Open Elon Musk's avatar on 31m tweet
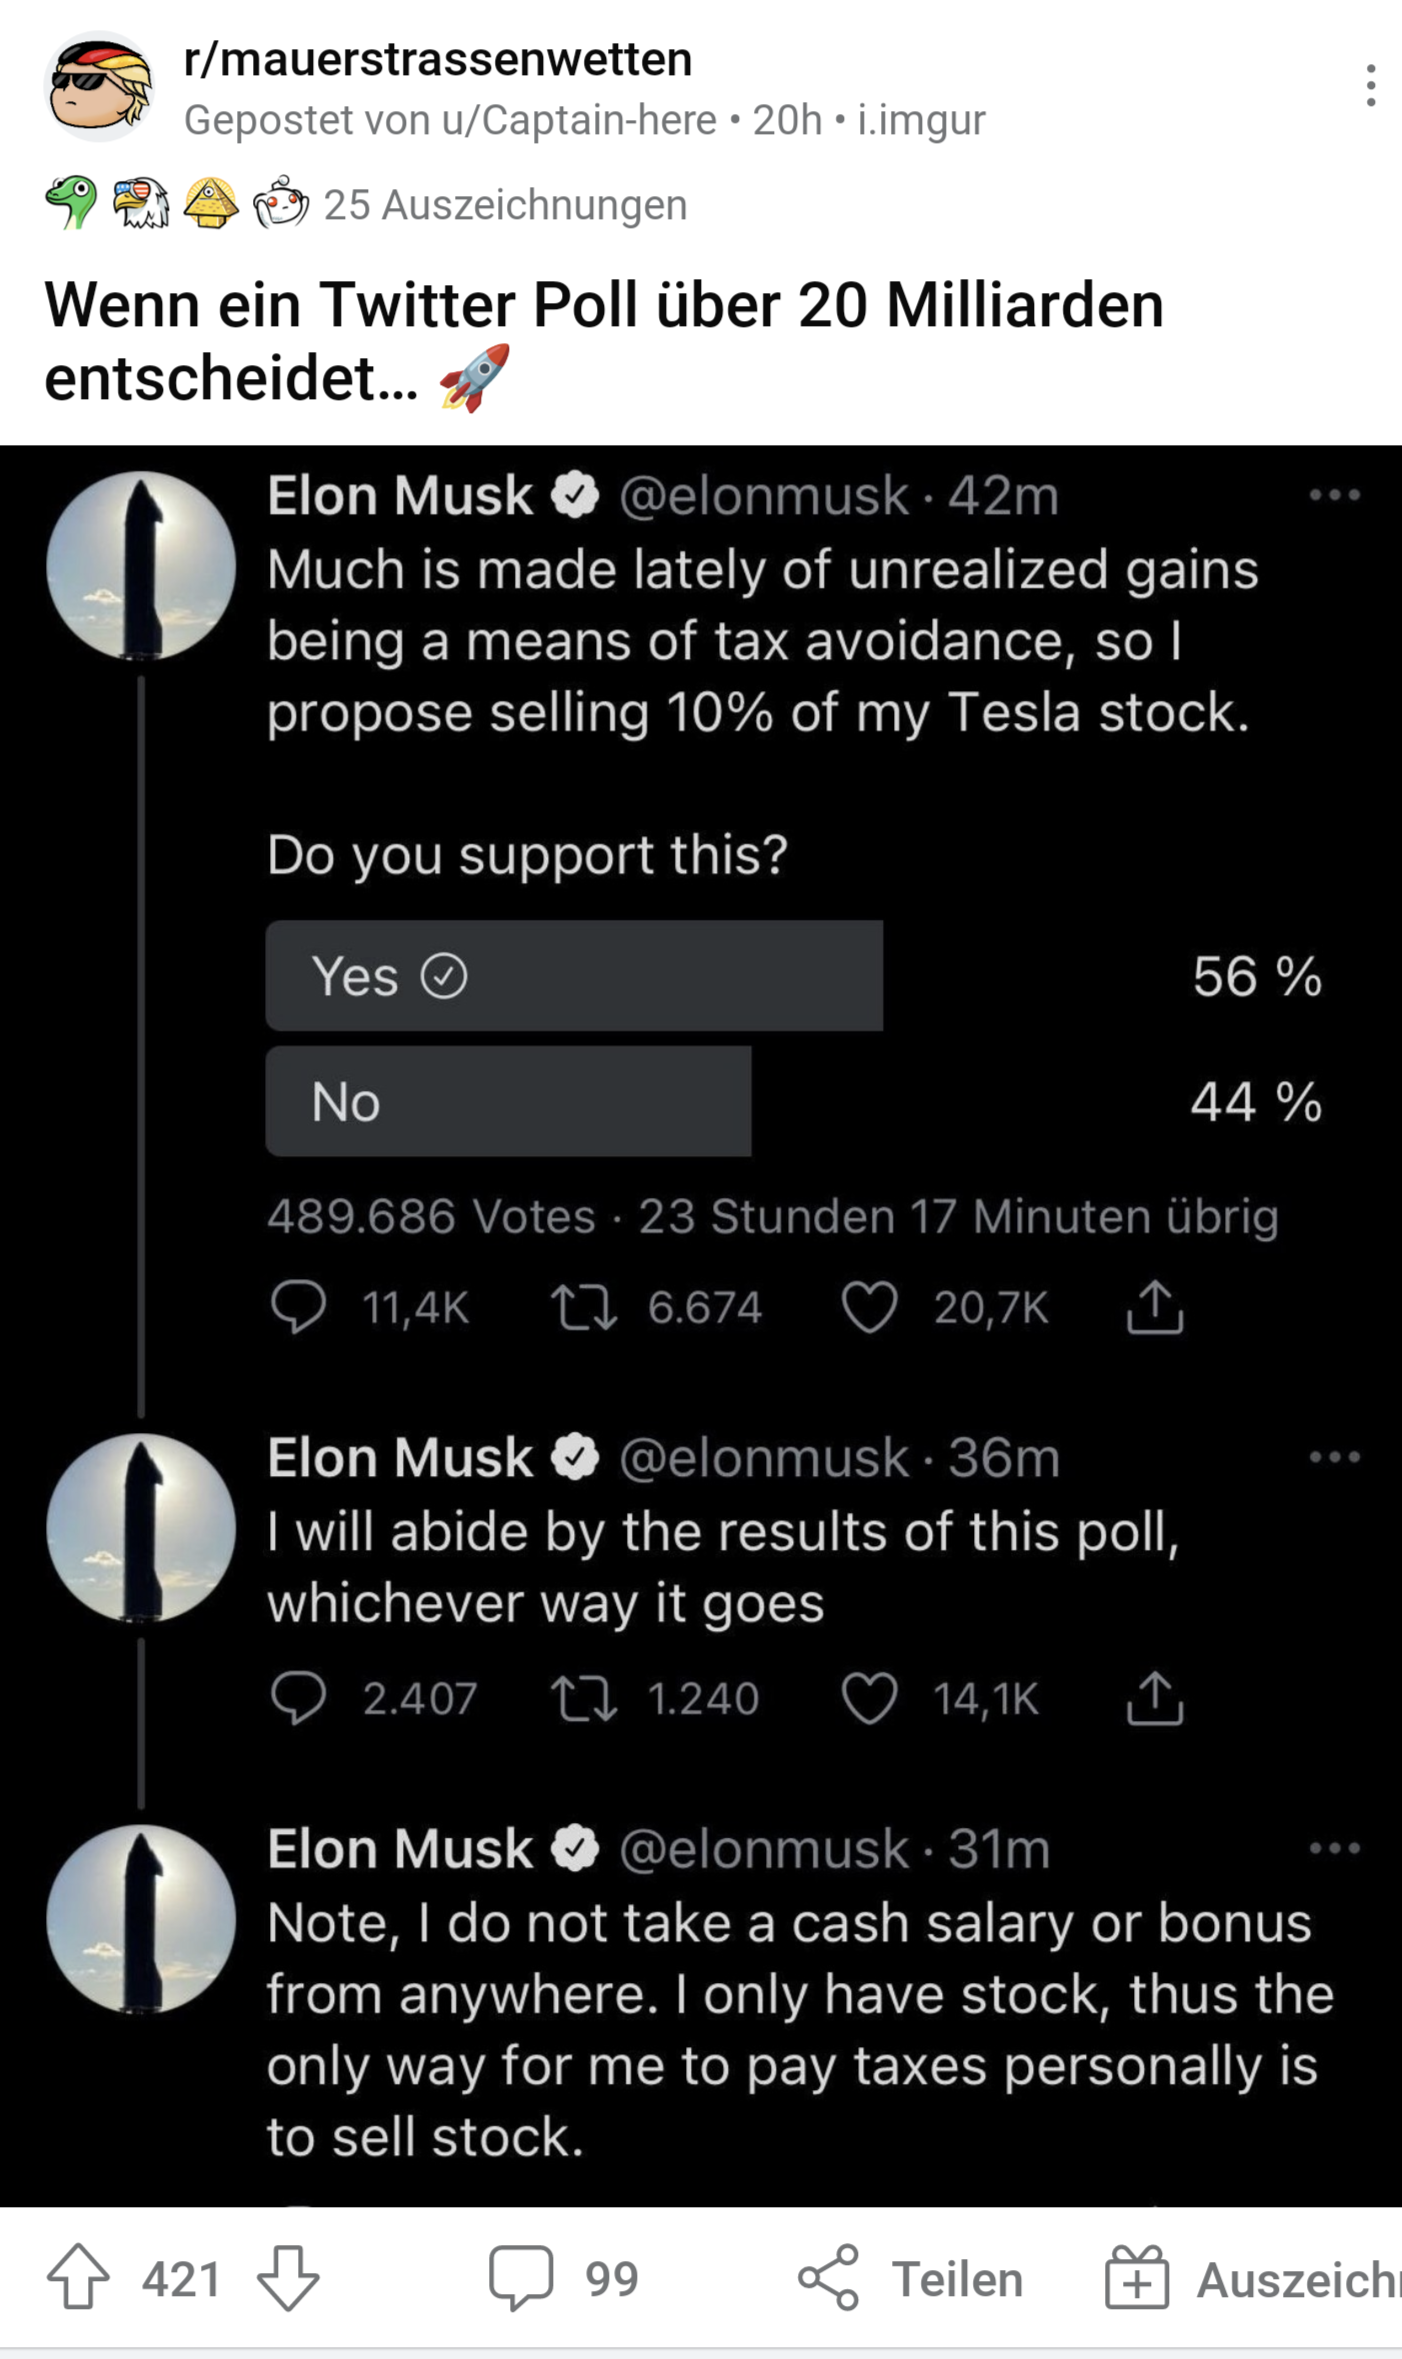Screen dimensions: 1402x2359 pos(141,1919)
